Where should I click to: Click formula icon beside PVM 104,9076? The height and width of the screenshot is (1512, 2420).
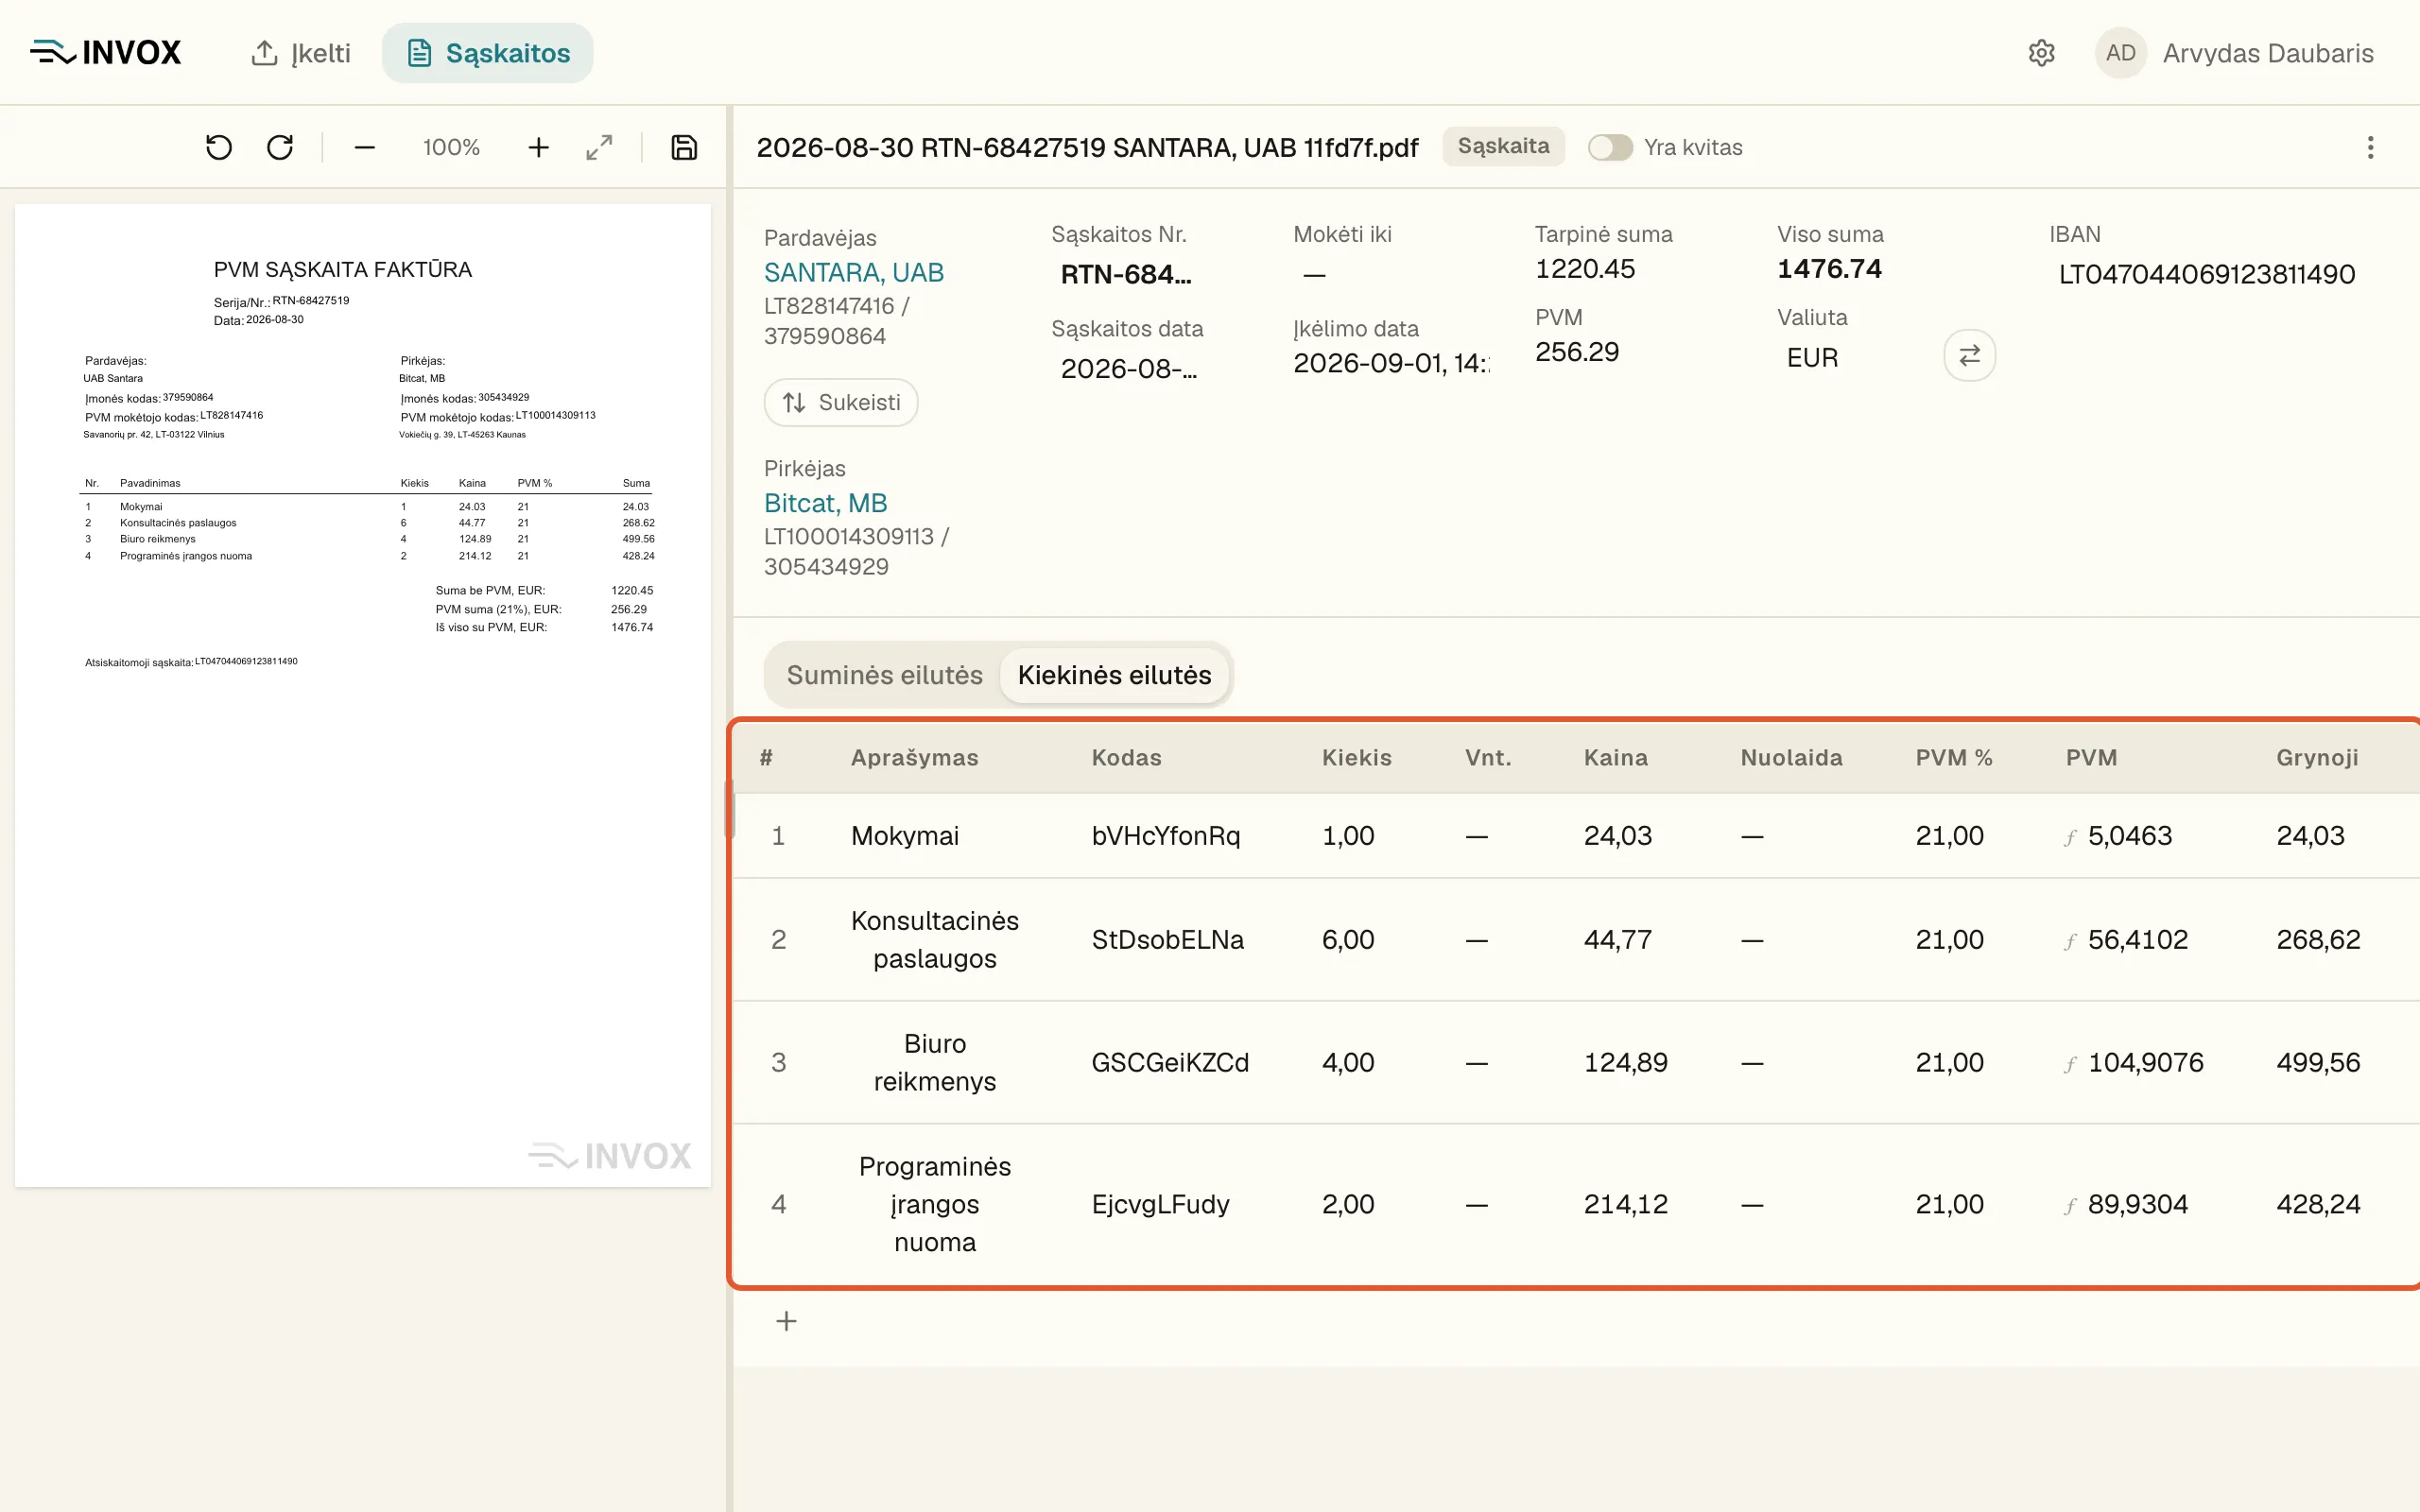[2071, 1064]
